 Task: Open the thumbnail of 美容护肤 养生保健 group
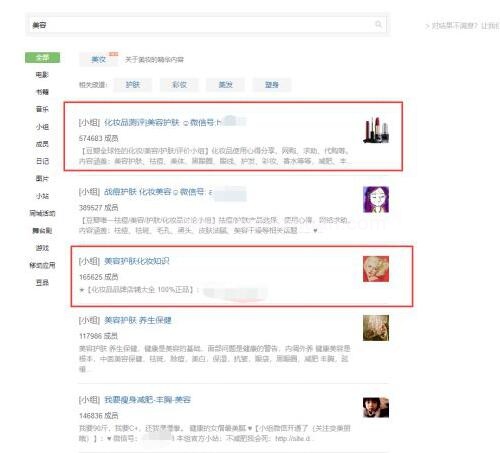coord(376,328)
